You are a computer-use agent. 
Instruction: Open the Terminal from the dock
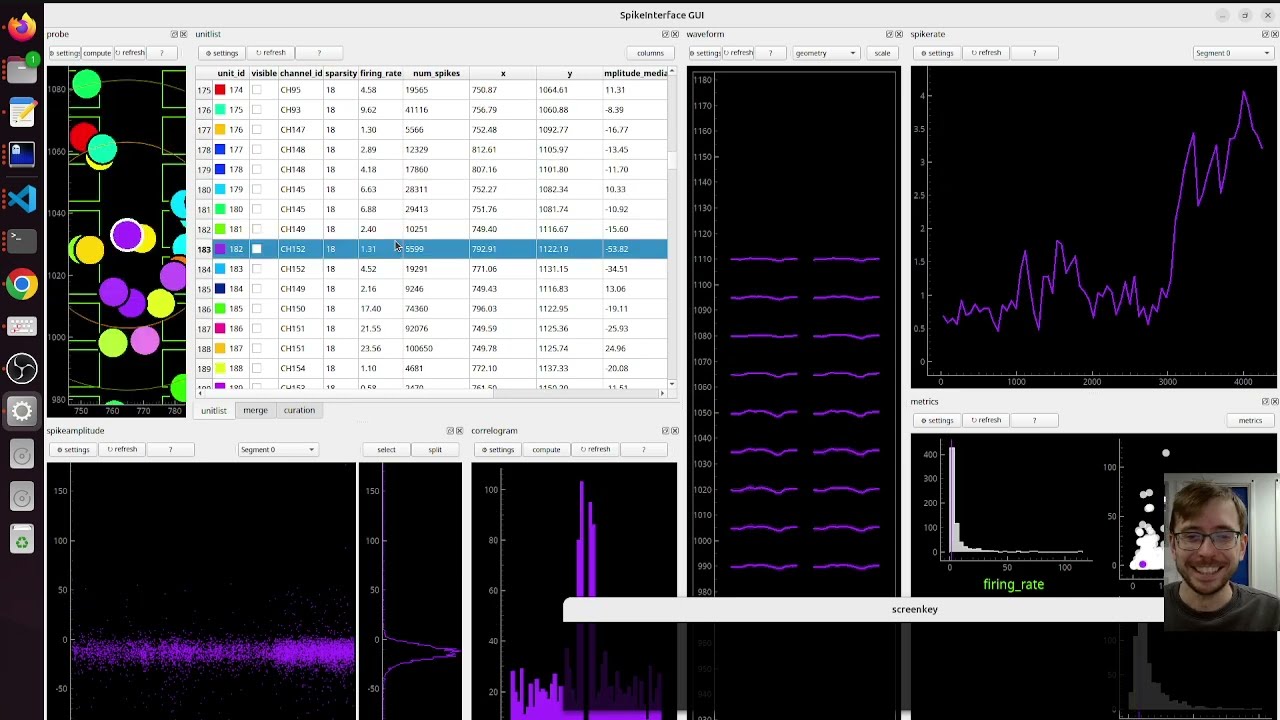point(22,240)
